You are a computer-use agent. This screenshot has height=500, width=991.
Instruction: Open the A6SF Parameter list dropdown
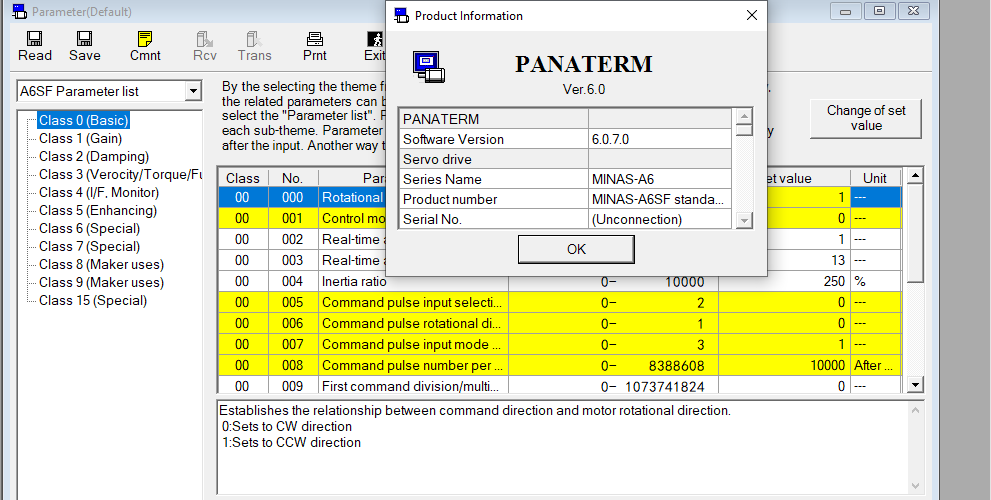click(192, 91)
